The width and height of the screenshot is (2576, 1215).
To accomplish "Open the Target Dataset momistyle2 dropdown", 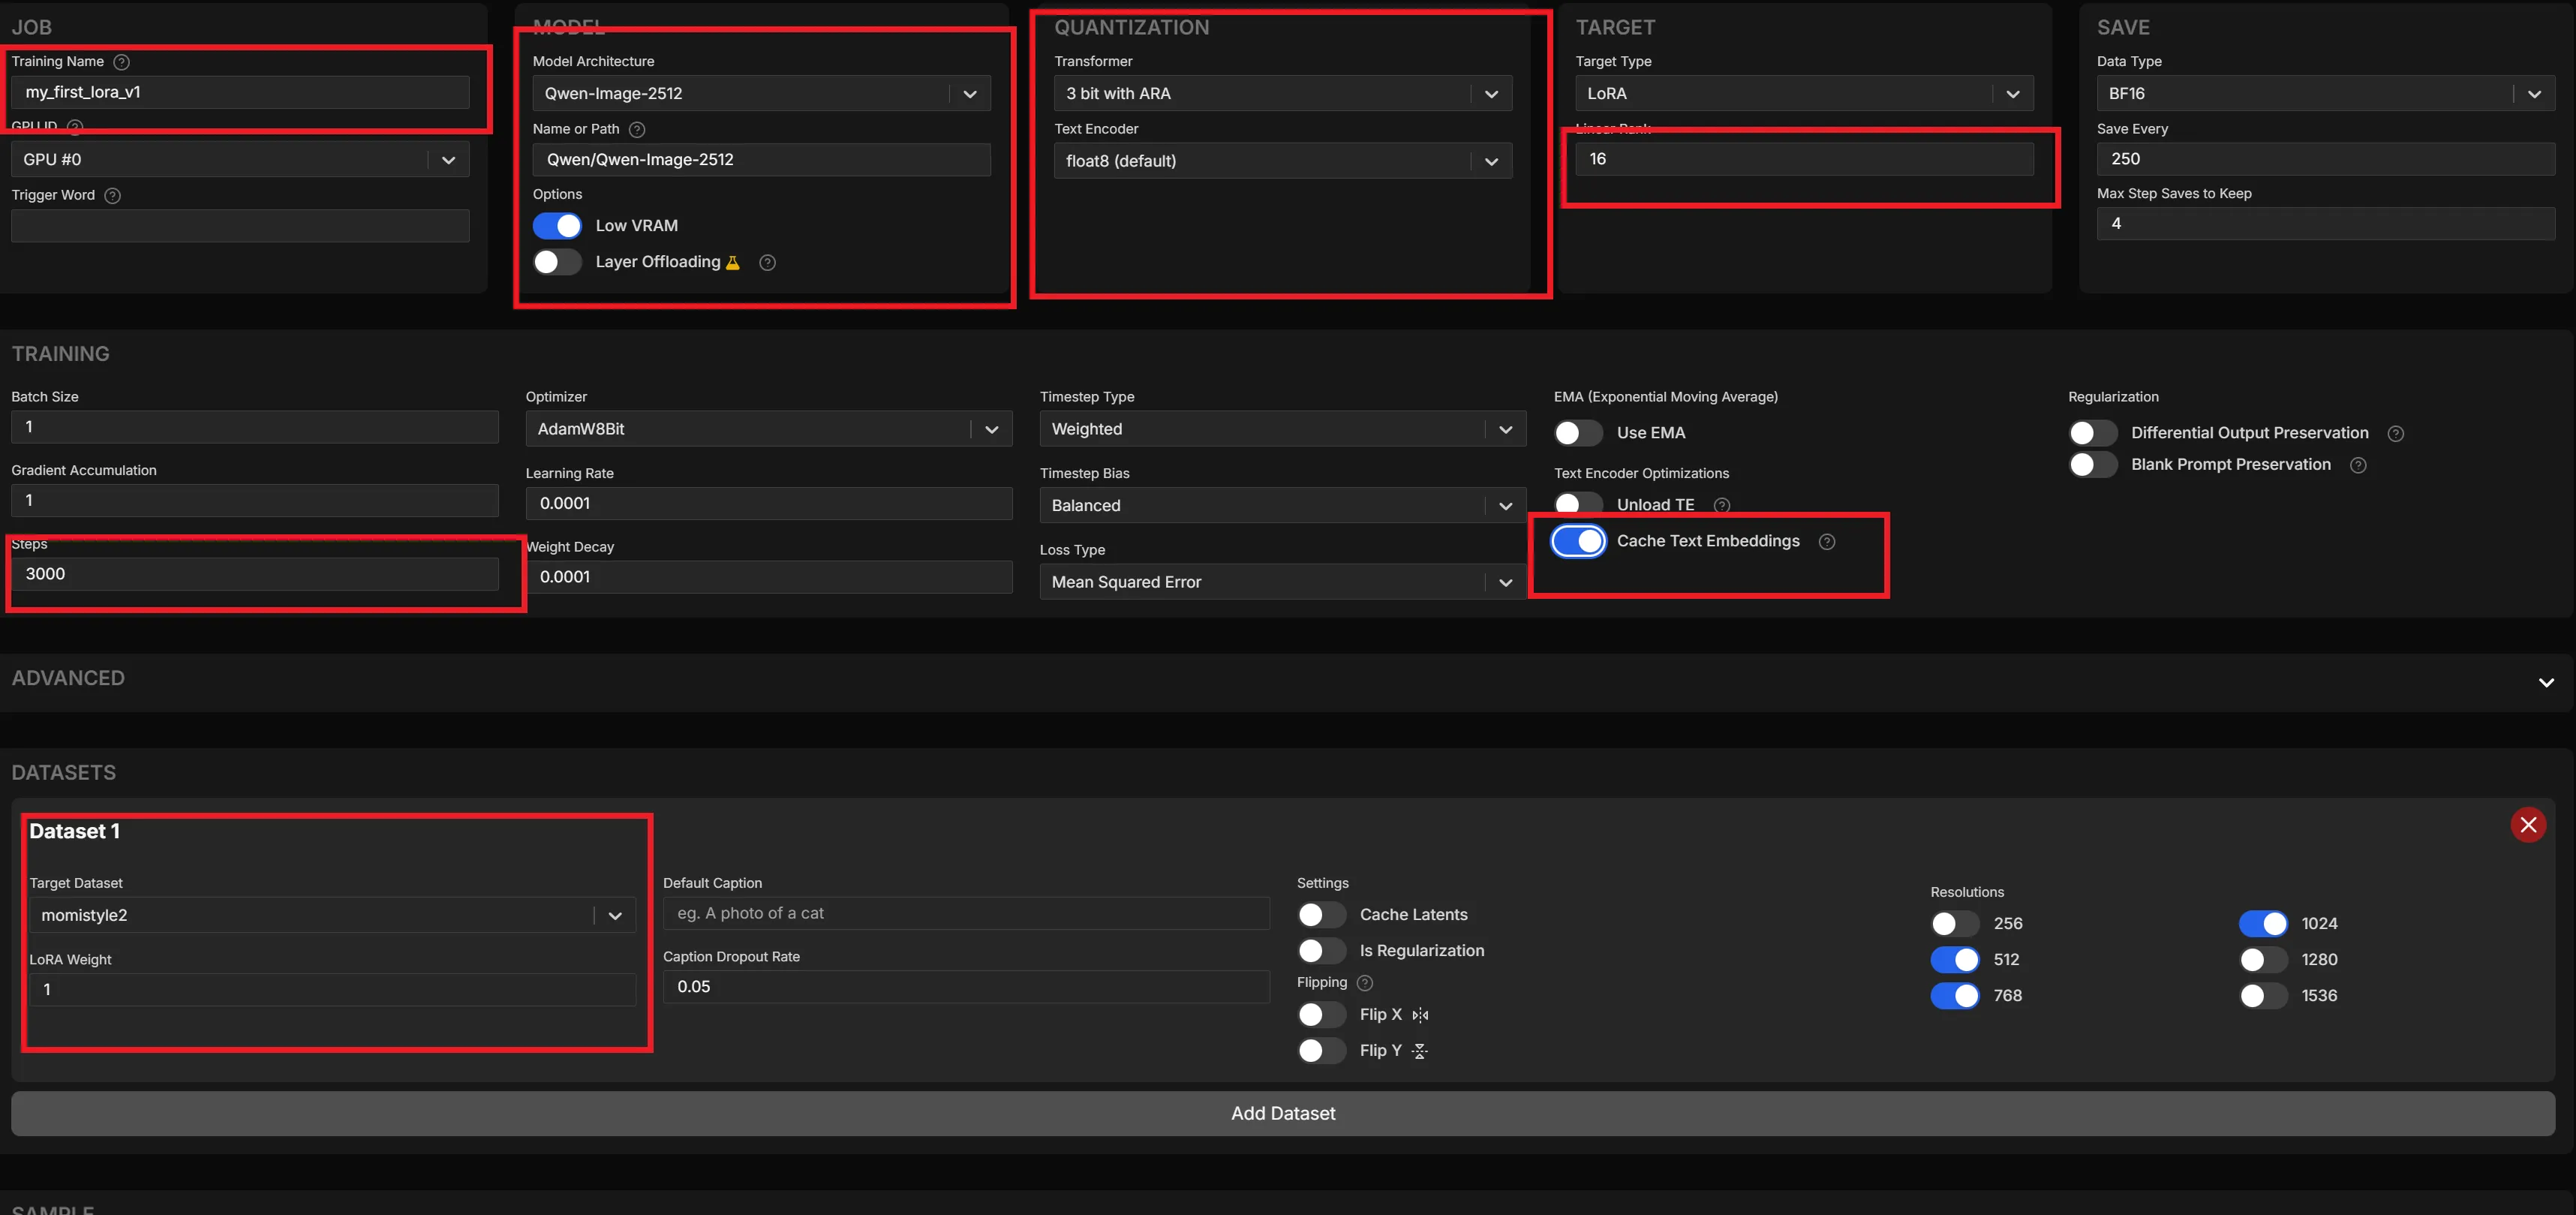I will click(332, 915).
